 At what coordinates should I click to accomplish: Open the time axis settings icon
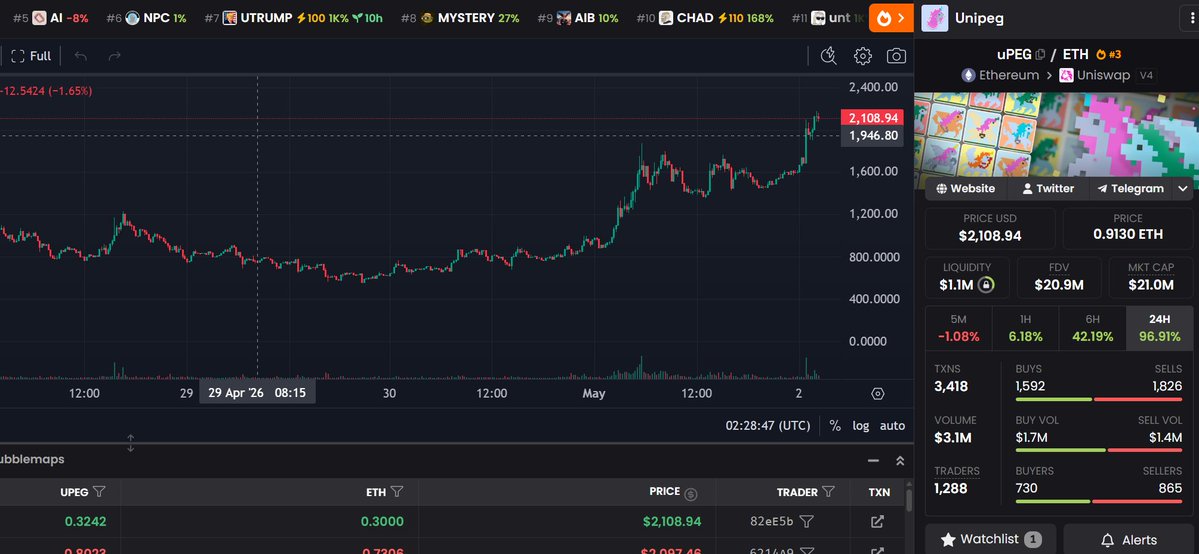[x=878, y=393]
